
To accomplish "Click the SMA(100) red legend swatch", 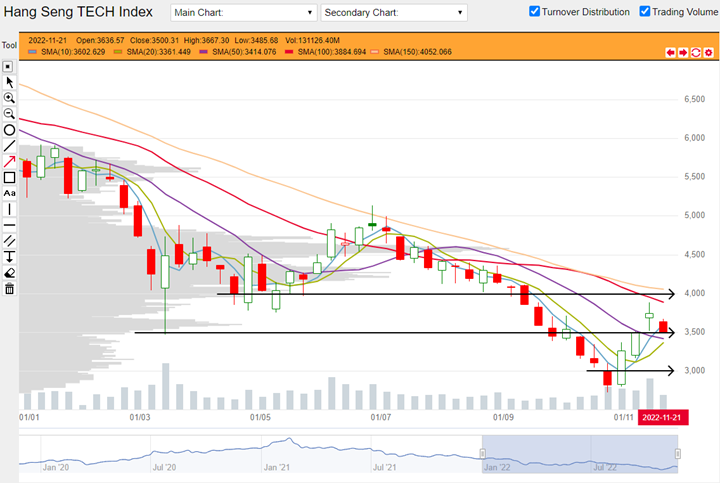I will 289,52.
